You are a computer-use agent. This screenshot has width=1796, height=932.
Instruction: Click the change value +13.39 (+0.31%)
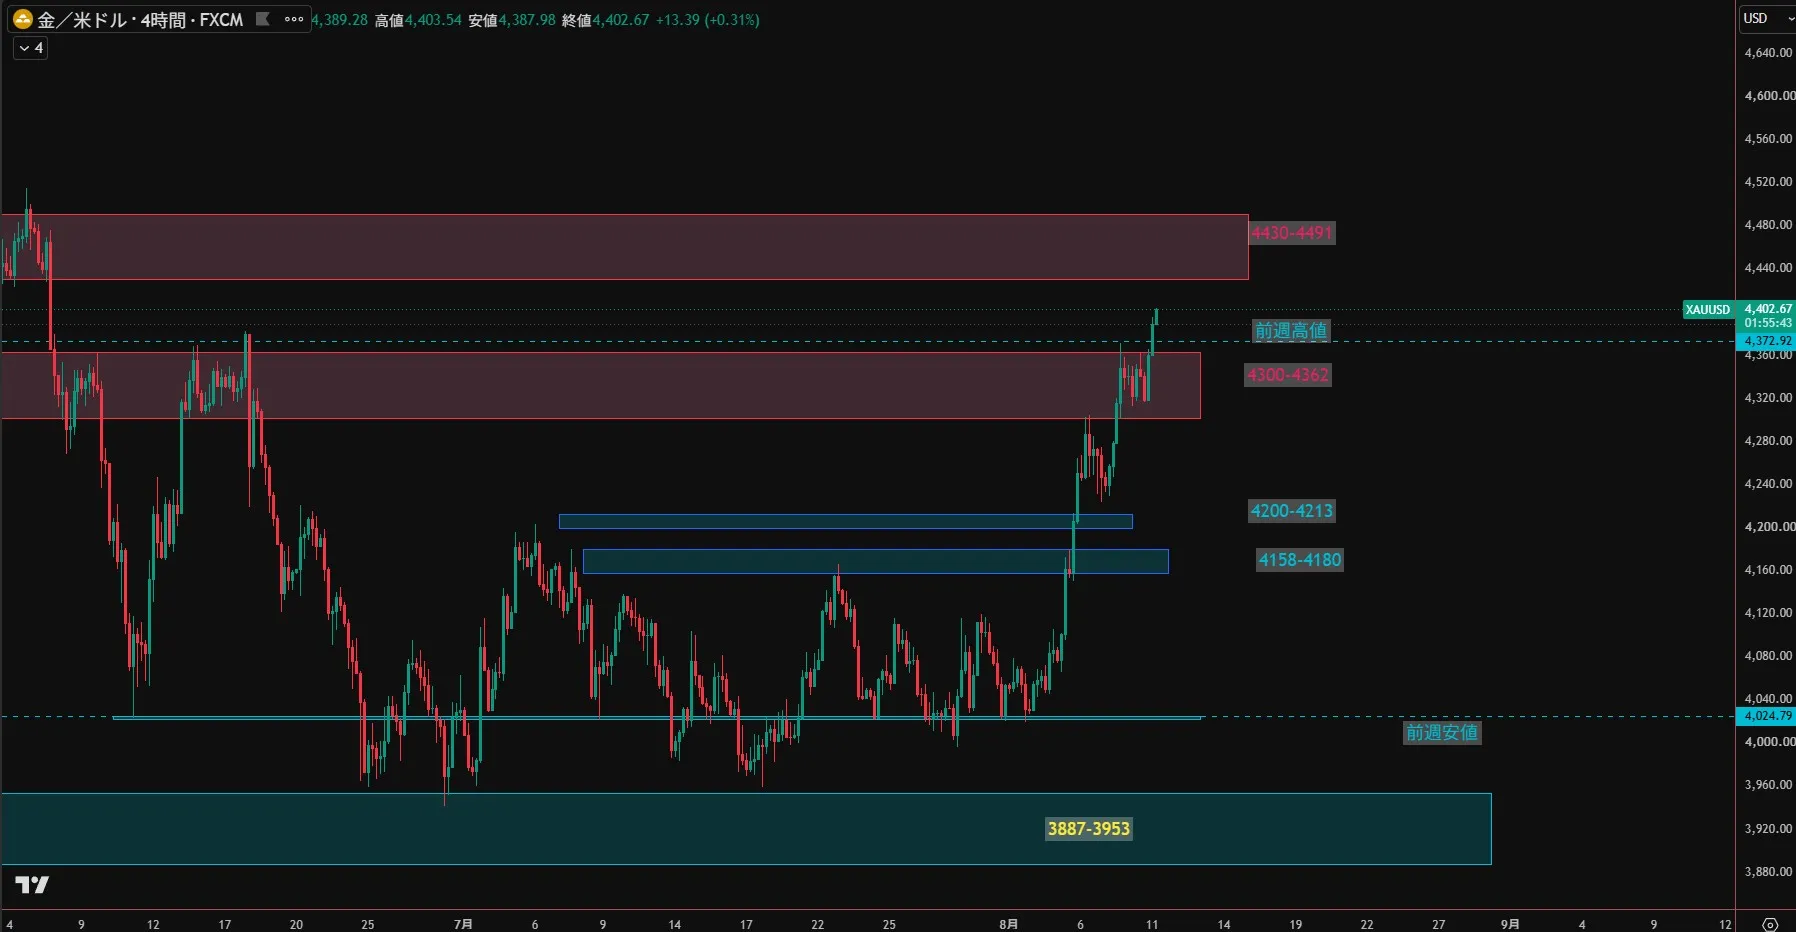(x=708, y=20)
